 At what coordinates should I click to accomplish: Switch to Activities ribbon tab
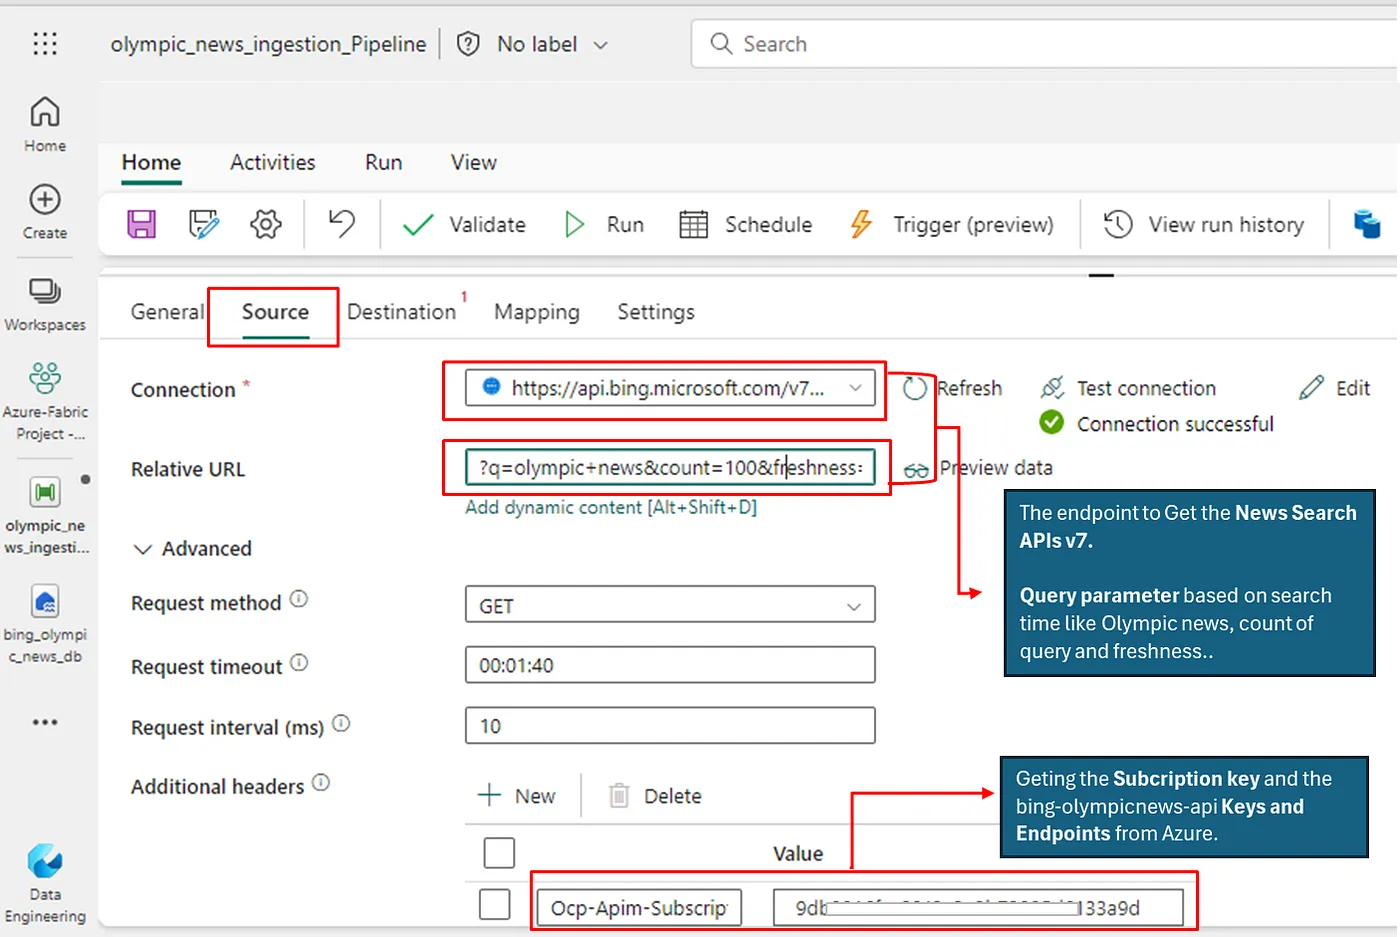pos(273,163)
